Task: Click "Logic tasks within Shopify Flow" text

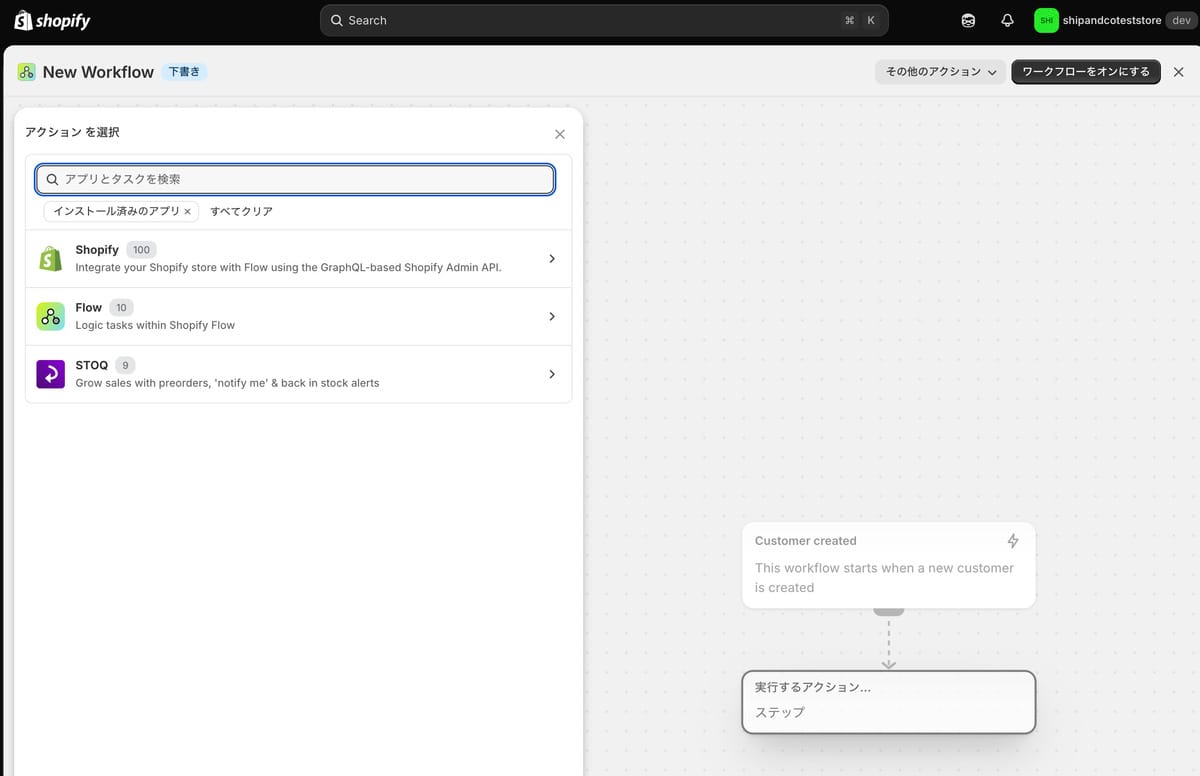Action: click(x=155, y=325)
